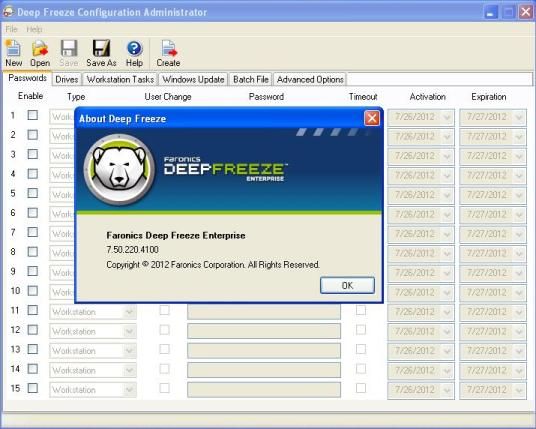536x429 pixels.
Task: Enable password row 8
Action: pyautogui.click(x=33, y=252)
